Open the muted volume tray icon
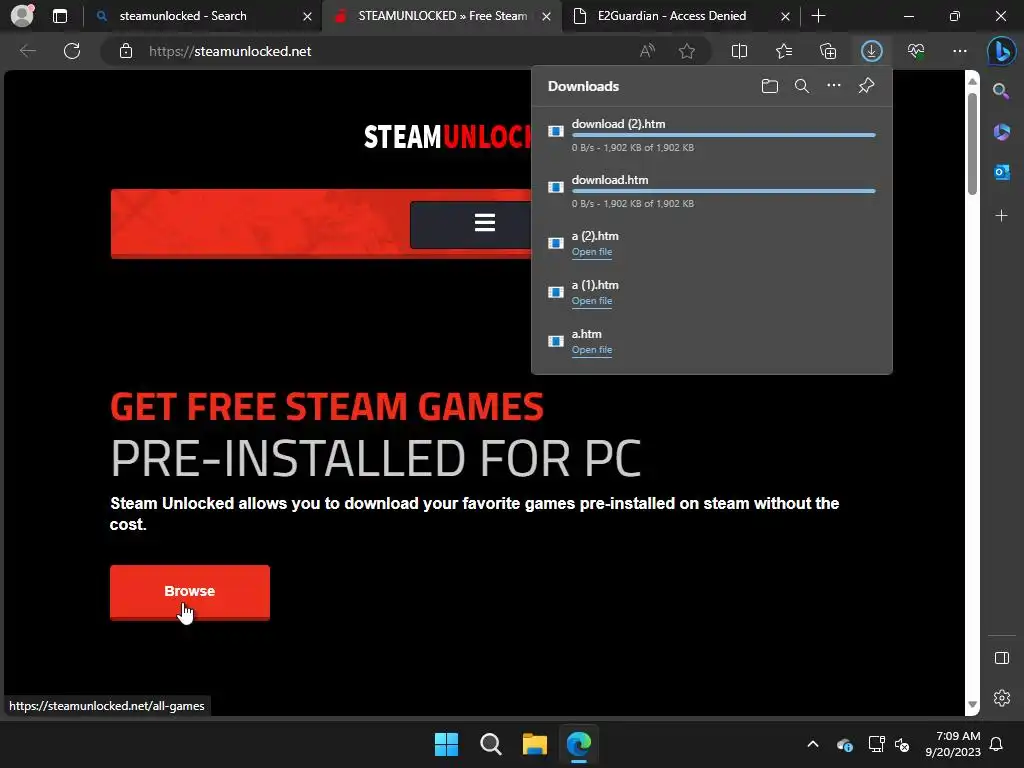 pyautogui.click(x=903, y=744)
